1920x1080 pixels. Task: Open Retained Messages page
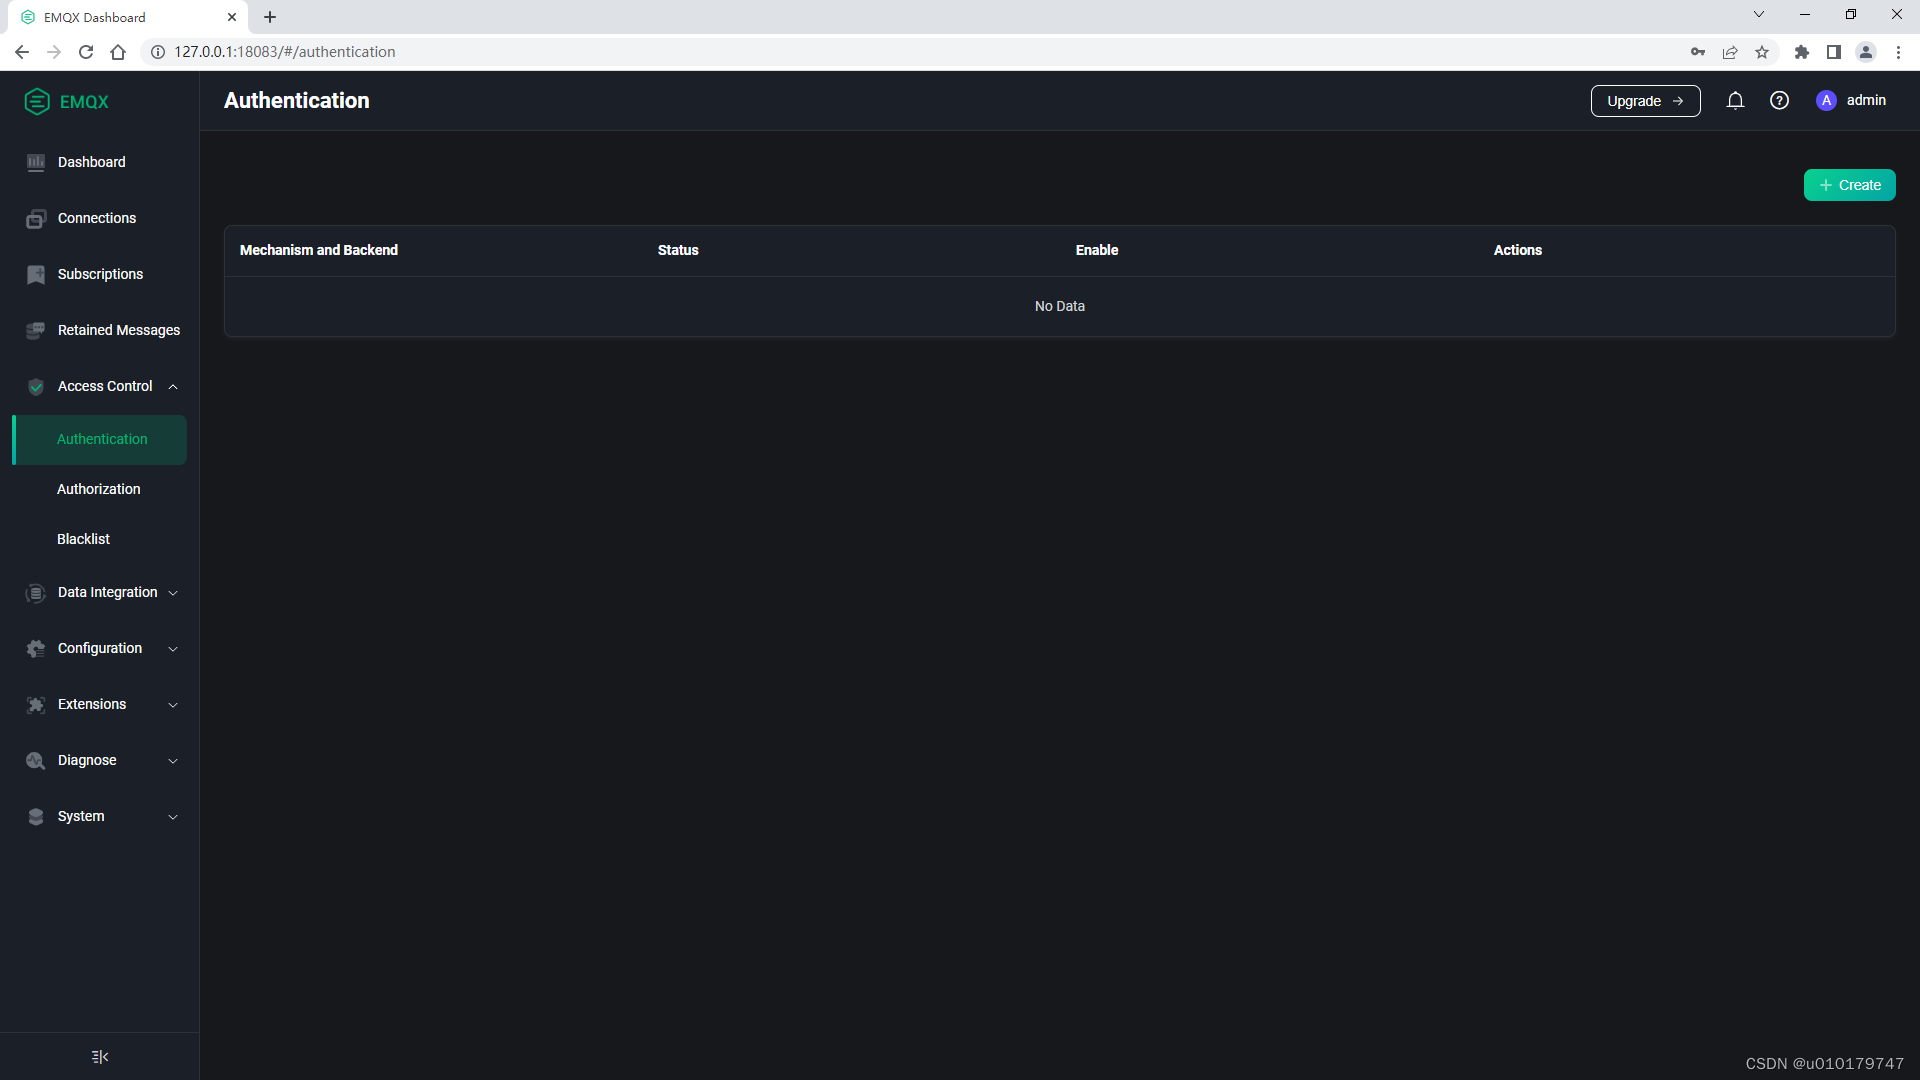[118, 330]
